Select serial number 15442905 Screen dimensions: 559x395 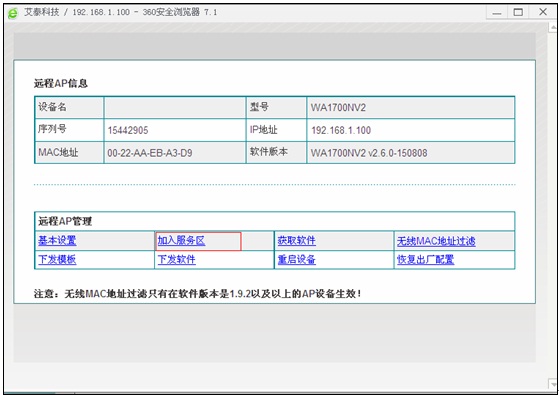coord(128,130)
